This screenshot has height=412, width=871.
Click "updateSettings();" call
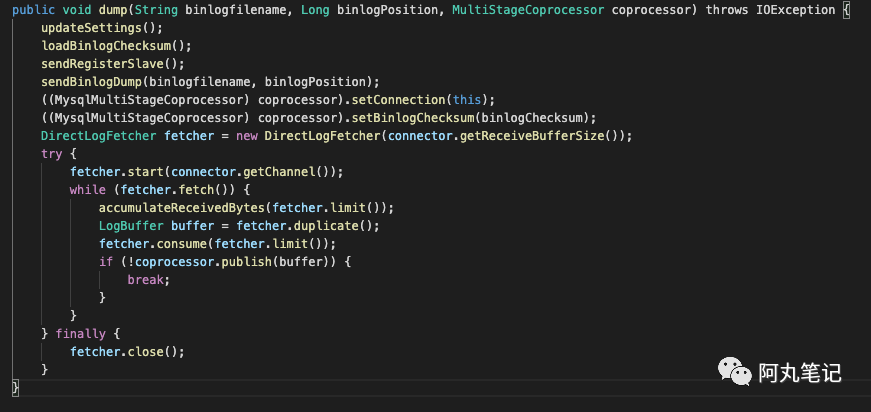click(102, 28)
